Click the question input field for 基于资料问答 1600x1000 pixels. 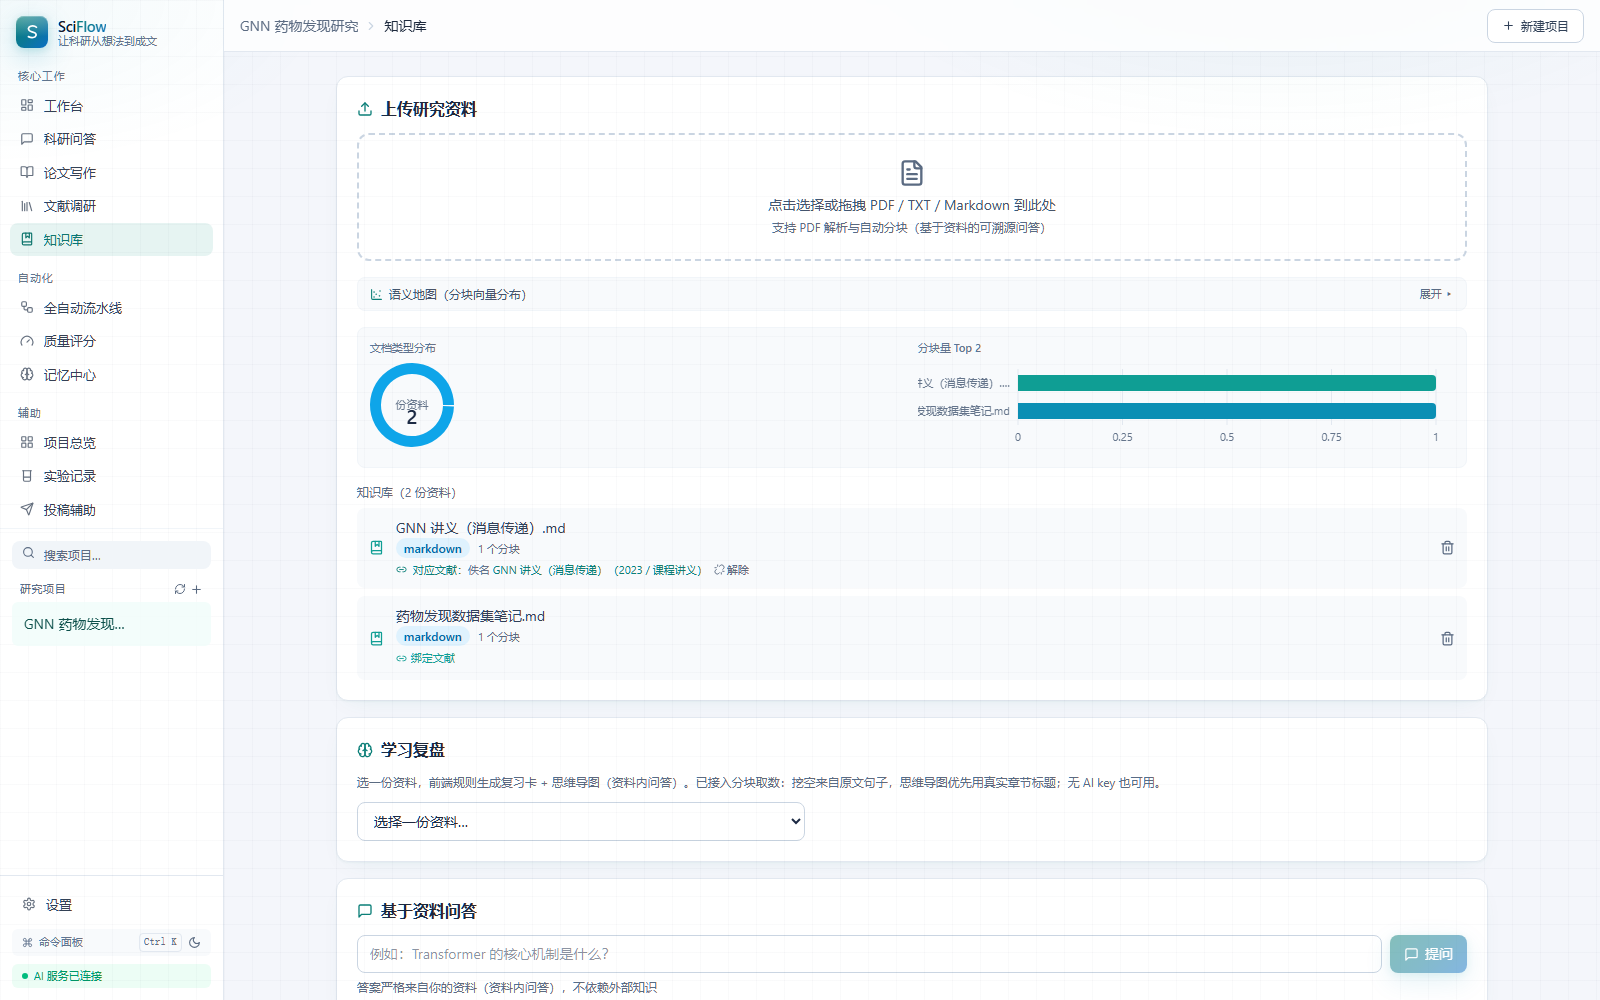click(x=869, y=954)
